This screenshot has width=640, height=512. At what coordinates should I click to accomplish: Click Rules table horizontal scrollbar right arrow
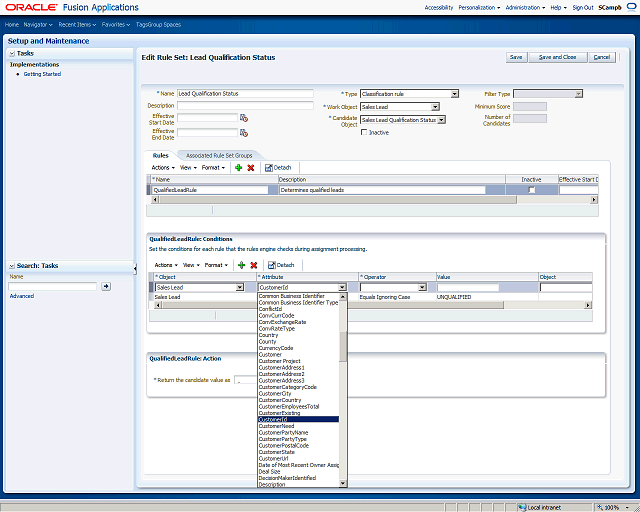pyautogui.click(x=594, y=200)
